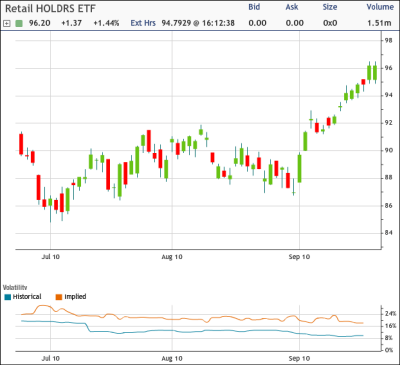
Task: Click the 90 price axis label
Action: click(388, 150)
